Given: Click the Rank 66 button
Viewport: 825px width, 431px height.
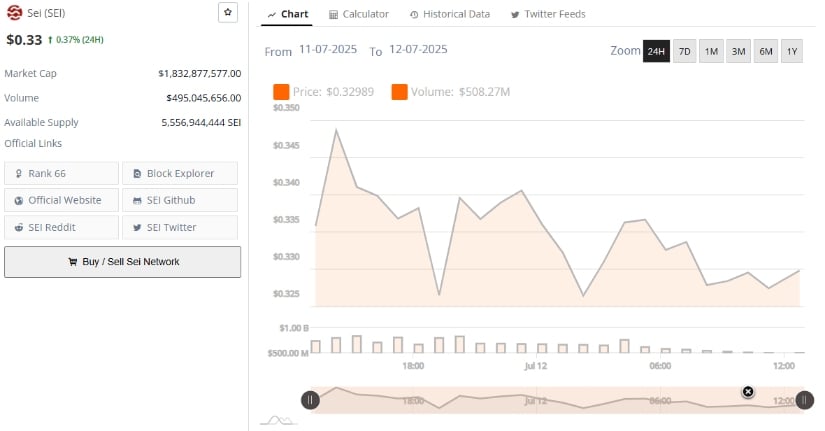Looking at the screenshot, I should tap(62, 173).
